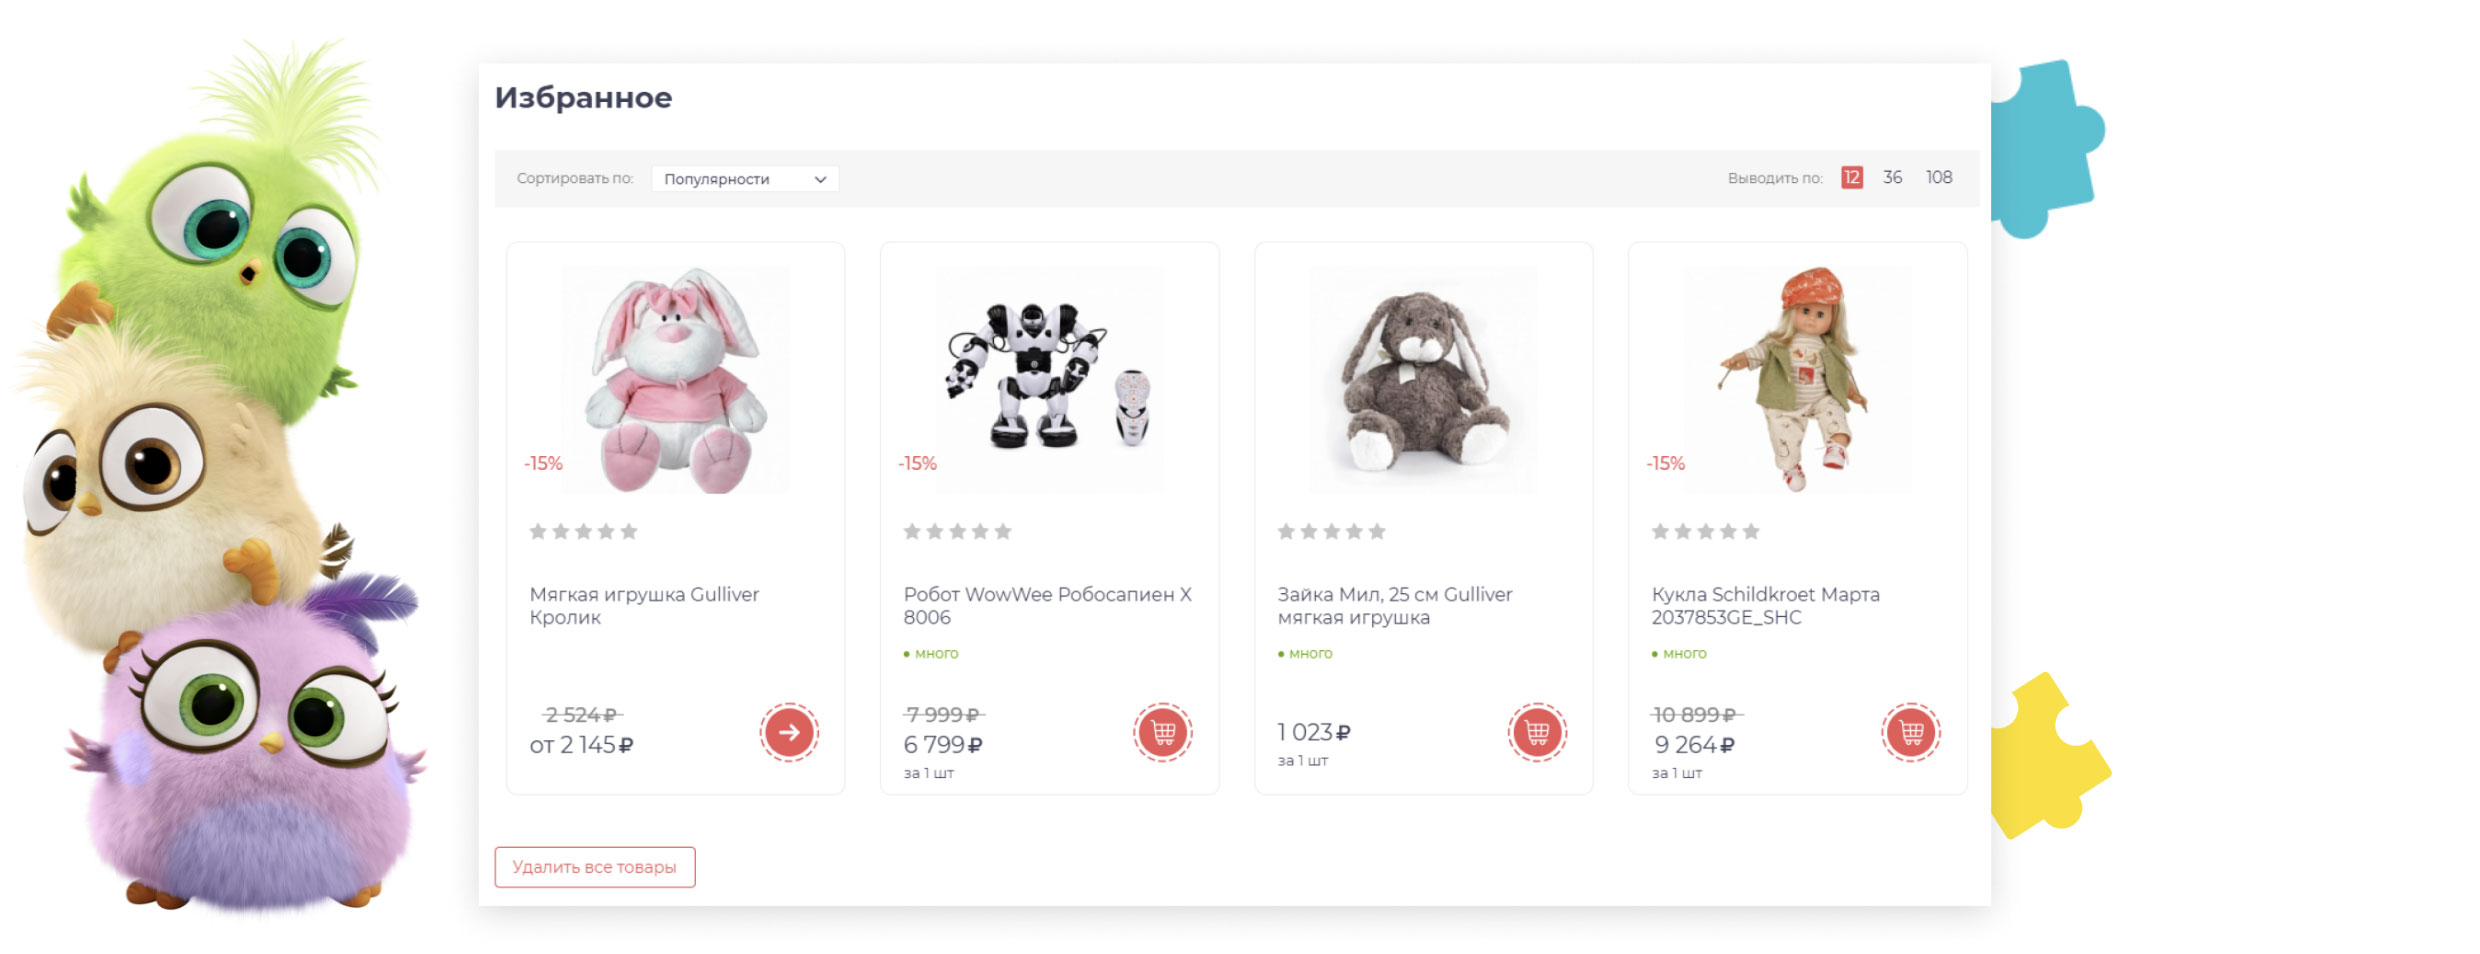This screenshot has height=954, width=2480.
Task: Open Робот WowWee Робосапиен X 8006 link
Action: click(1046, 605)
